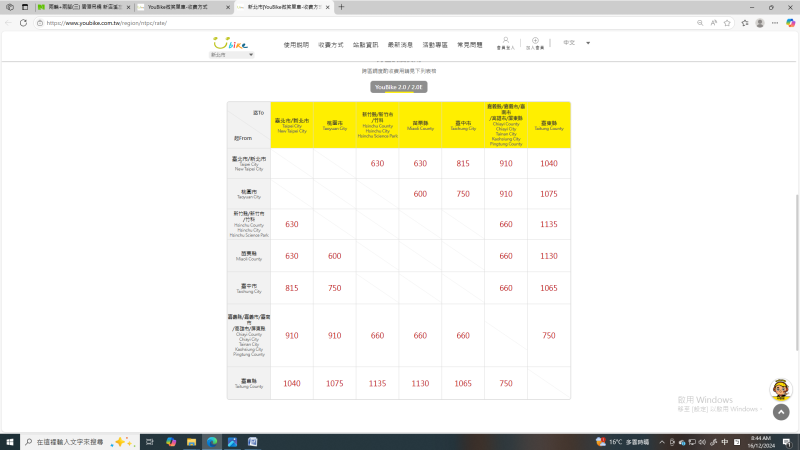Screen dimensions: 800x450
Task: Select the 1135 fare in the Hsinchu row
Action: coord(549,224)
